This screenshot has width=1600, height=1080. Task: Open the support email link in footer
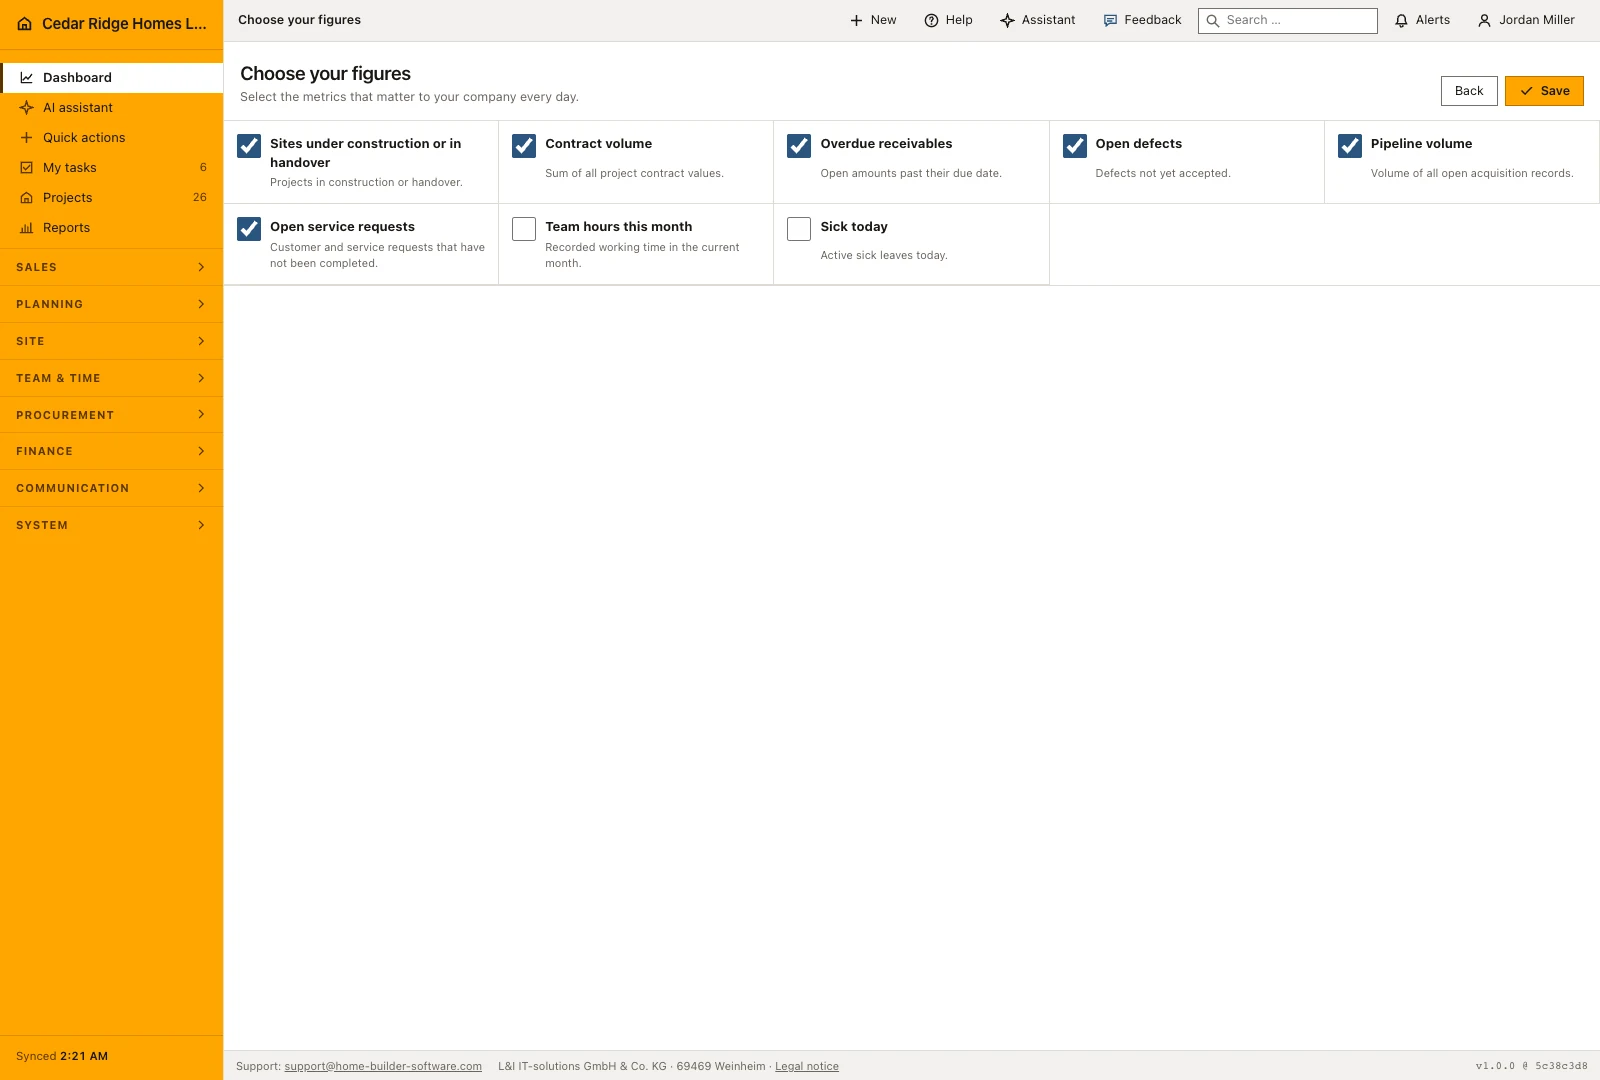point(383,1067)
